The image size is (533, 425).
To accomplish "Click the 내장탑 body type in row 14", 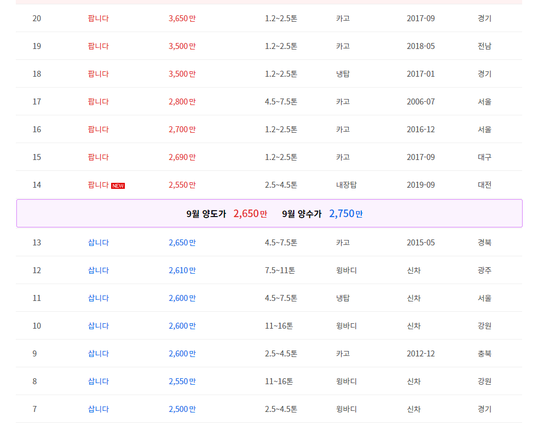I will coord(346,185).
